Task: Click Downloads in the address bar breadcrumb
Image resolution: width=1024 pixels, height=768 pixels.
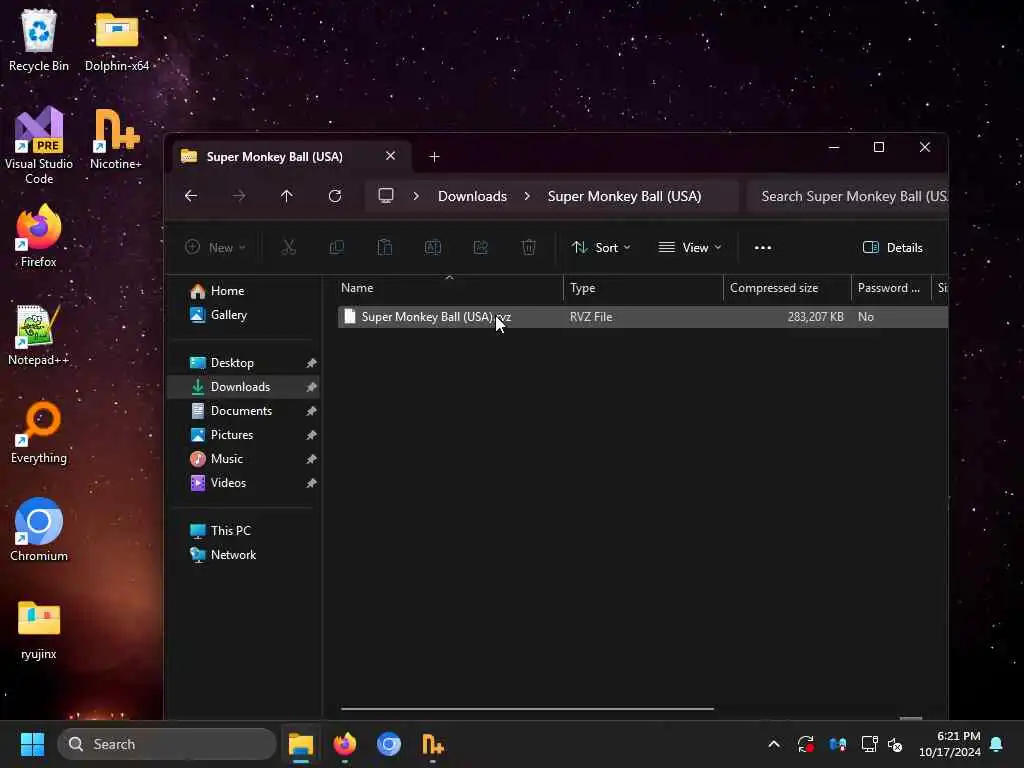Action: coord(472,196)
